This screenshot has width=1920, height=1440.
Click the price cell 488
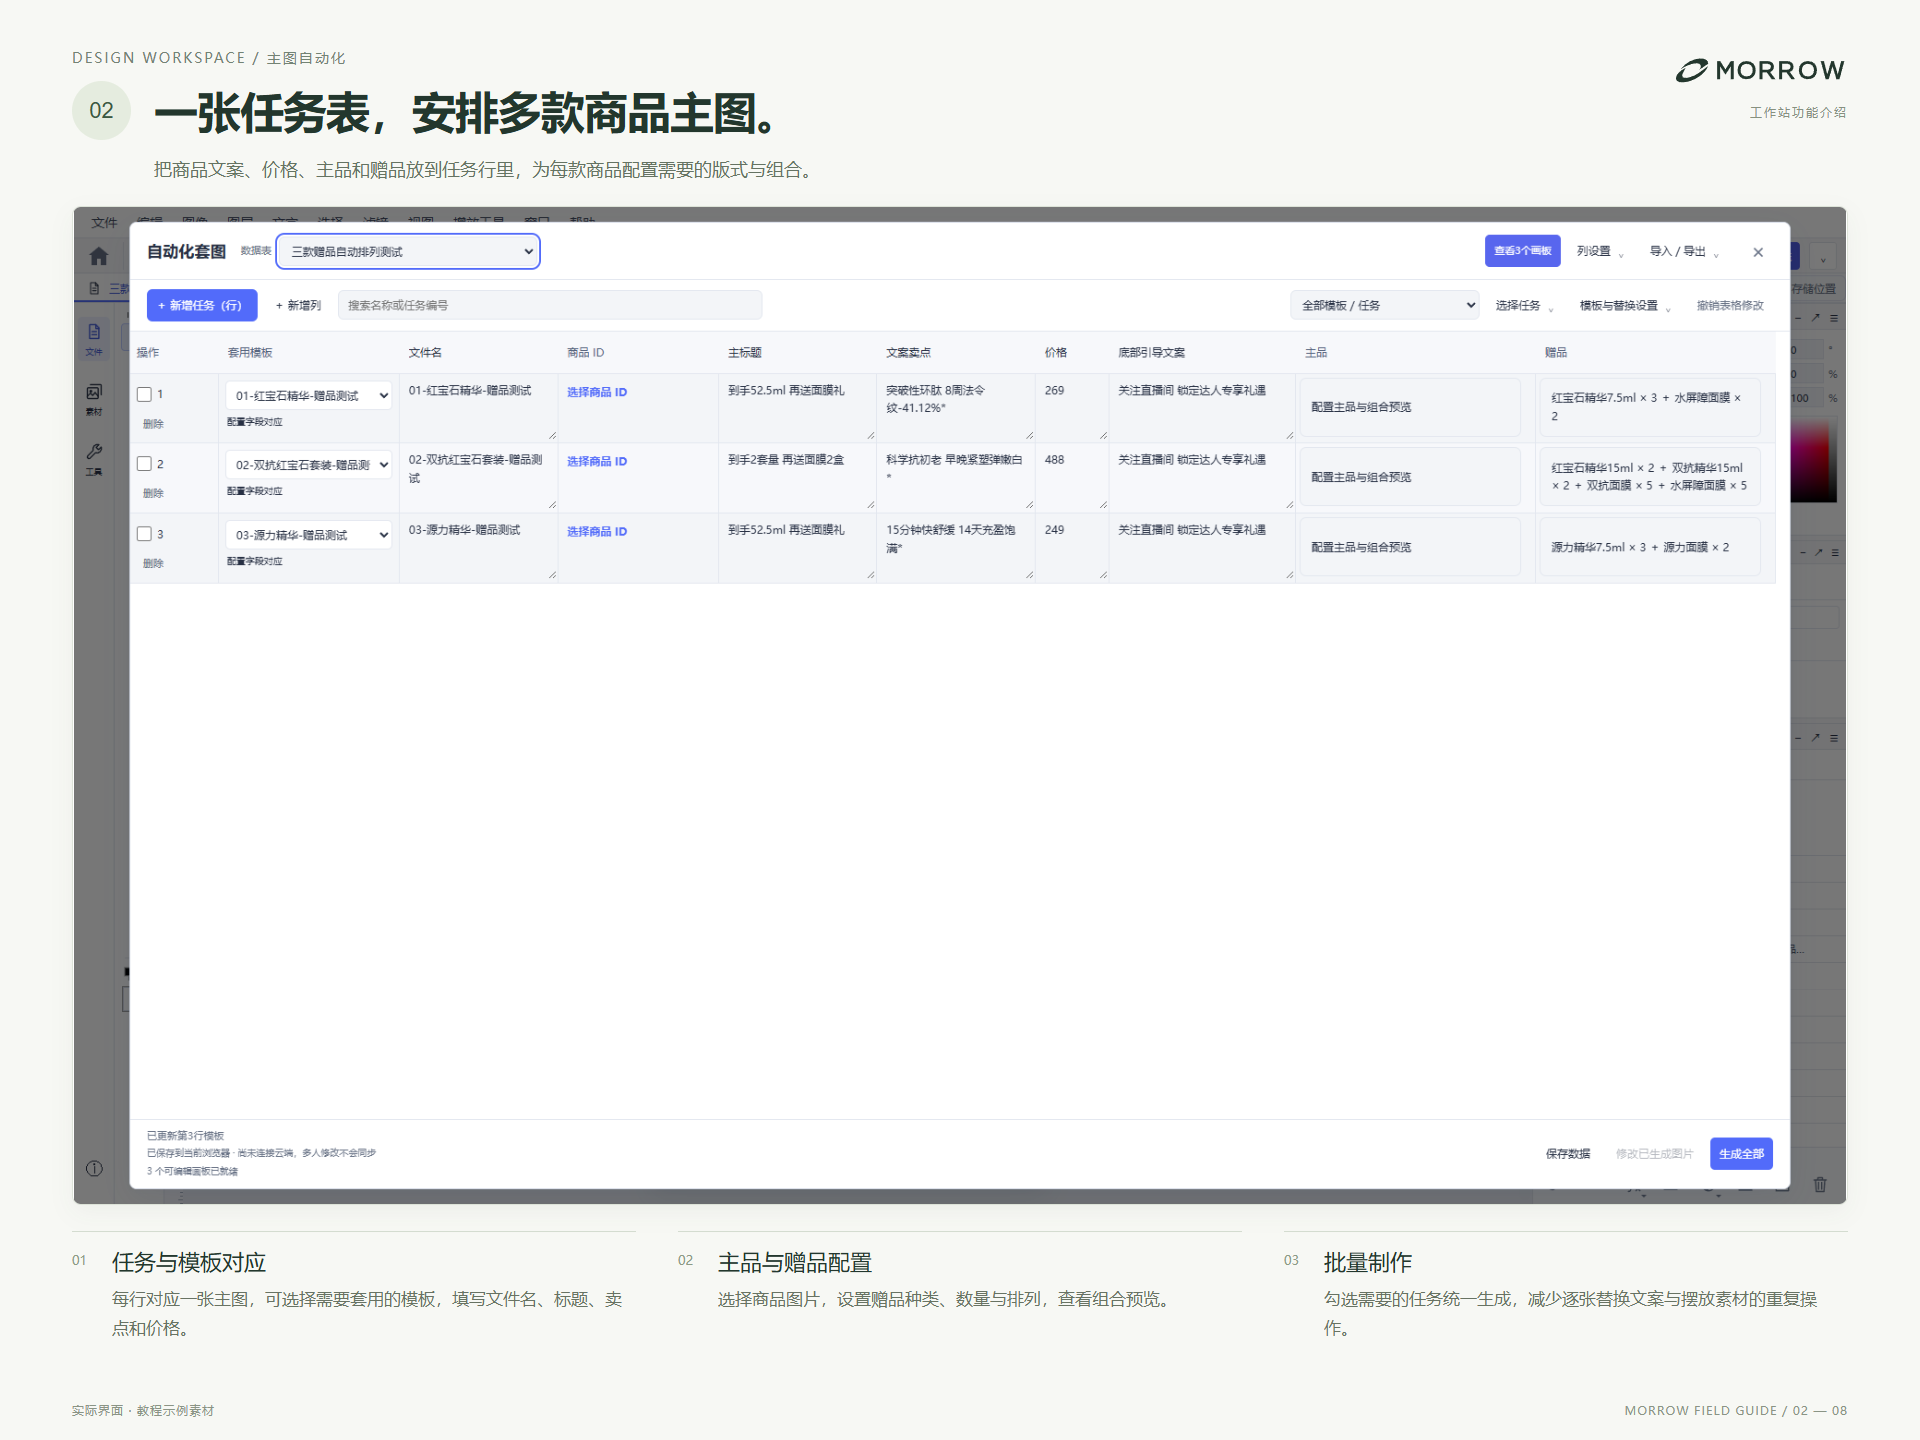1071,477
